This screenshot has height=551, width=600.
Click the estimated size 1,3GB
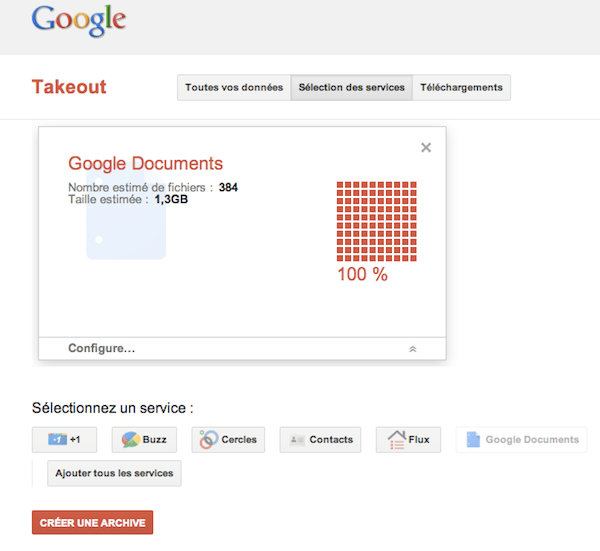(171, 199)
